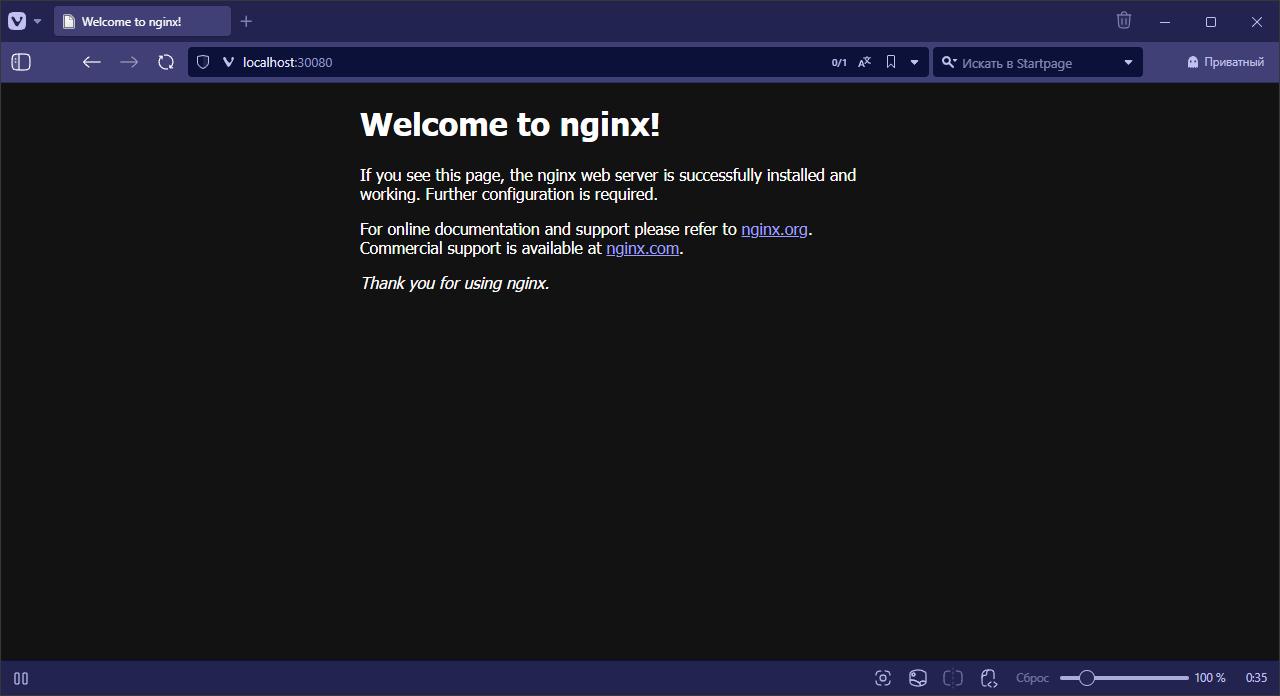Open a new tab with the plus button
This screenshot has width=1280, height=696.
pos(246,21)
